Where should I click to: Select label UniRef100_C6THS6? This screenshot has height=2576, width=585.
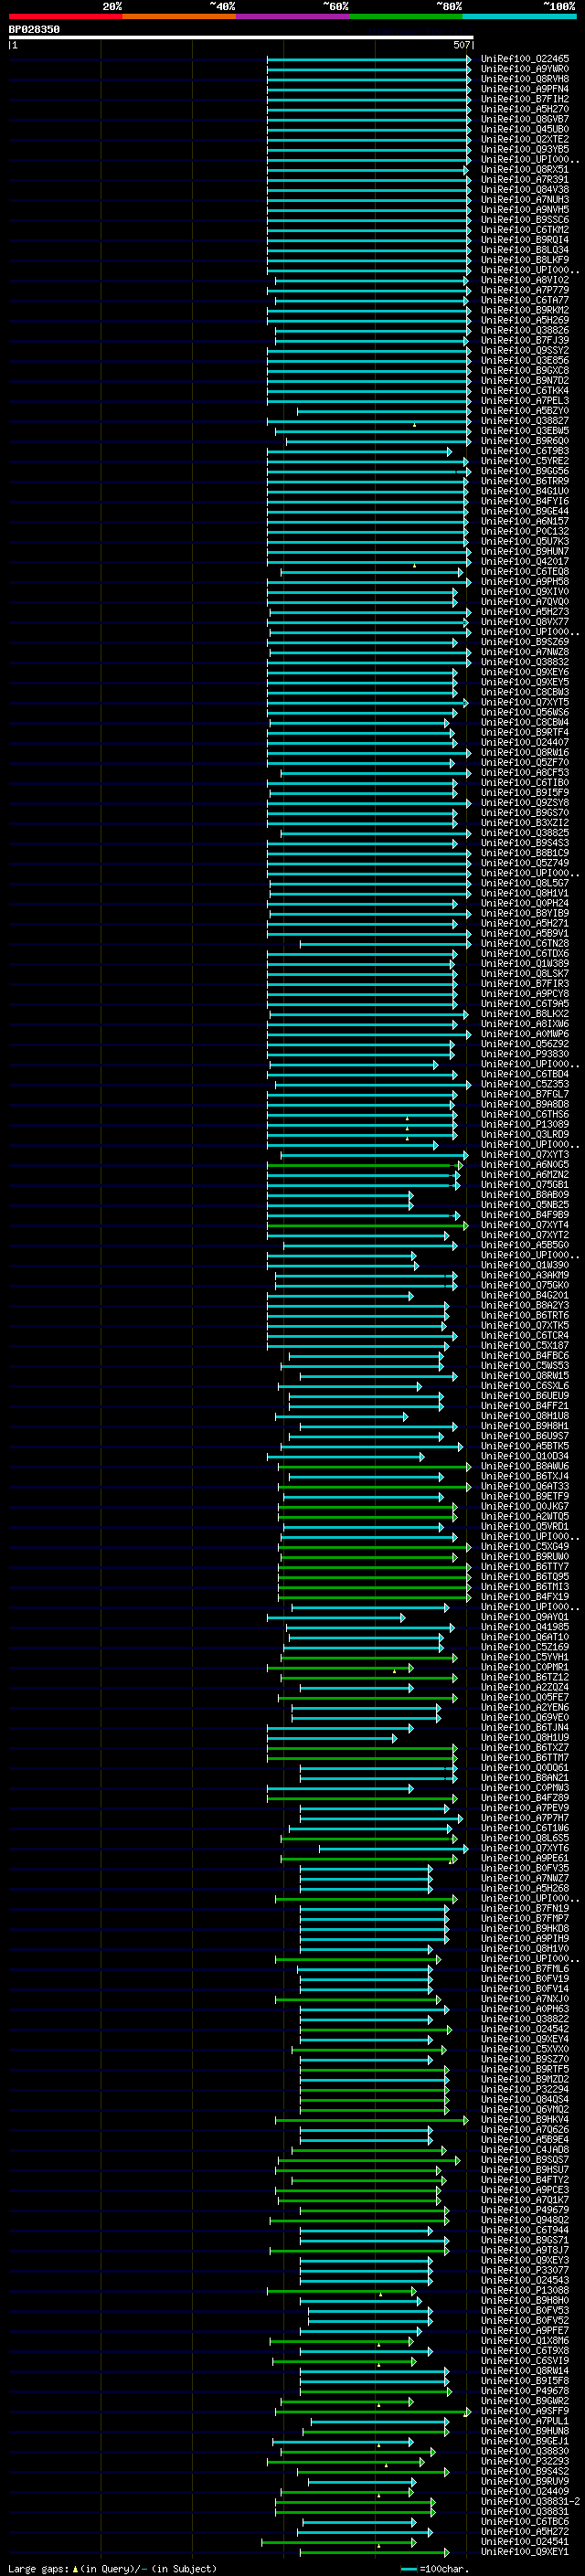point(525,1114)
